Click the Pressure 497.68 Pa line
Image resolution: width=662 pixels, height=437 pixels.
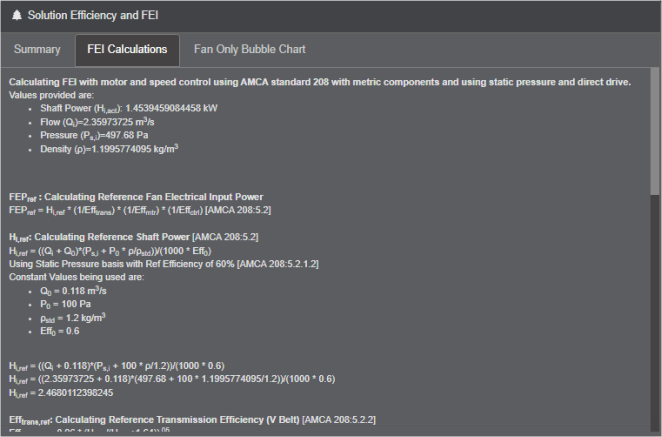(x=94, y=136)
